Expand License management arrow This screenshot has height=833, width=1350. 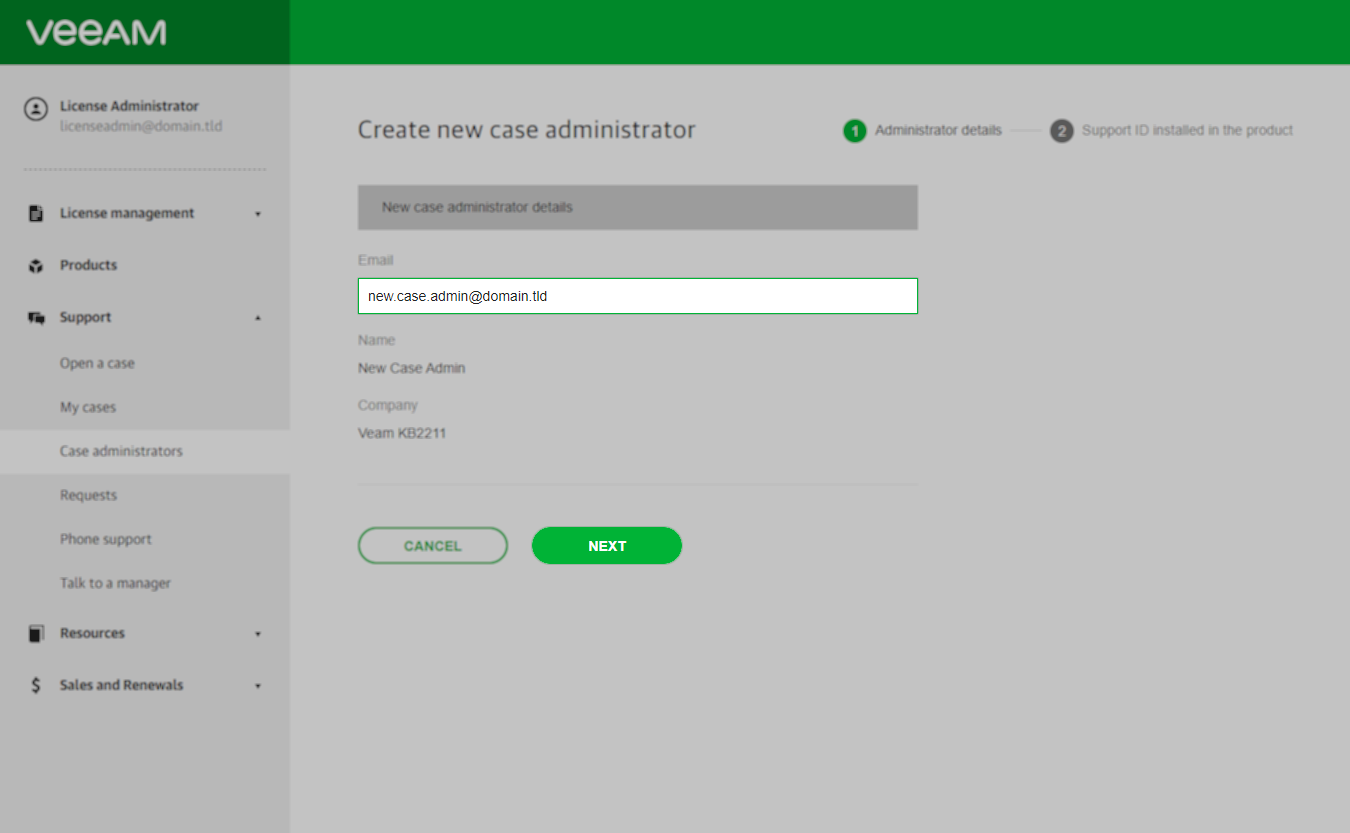pos(258,214)
